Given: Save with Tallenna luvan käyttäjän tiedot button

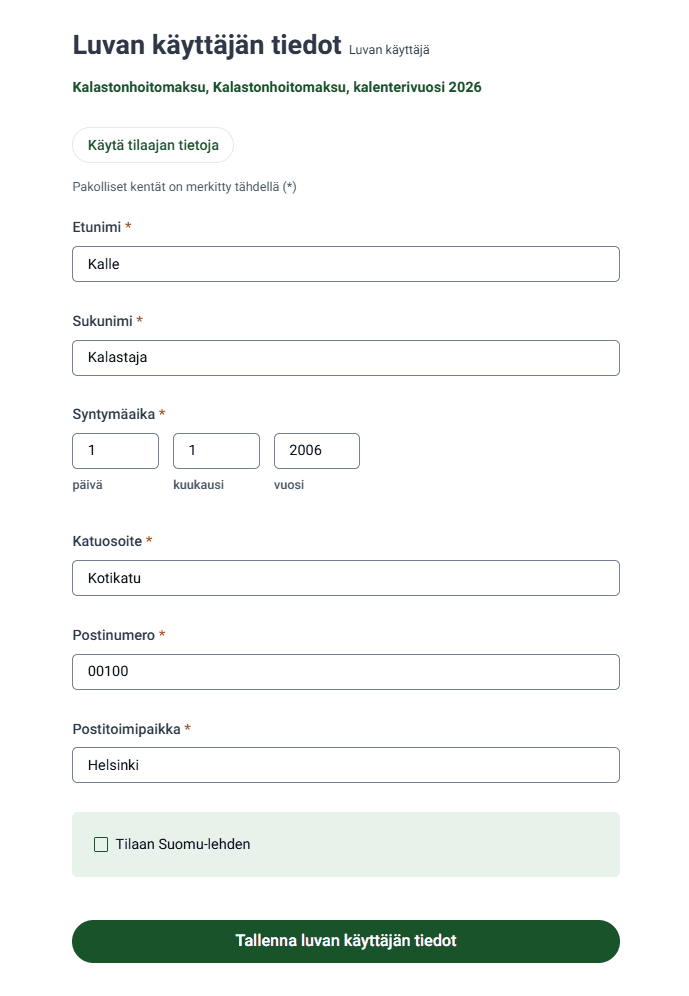Looking at the screenshot, I should tap(346, 941).
